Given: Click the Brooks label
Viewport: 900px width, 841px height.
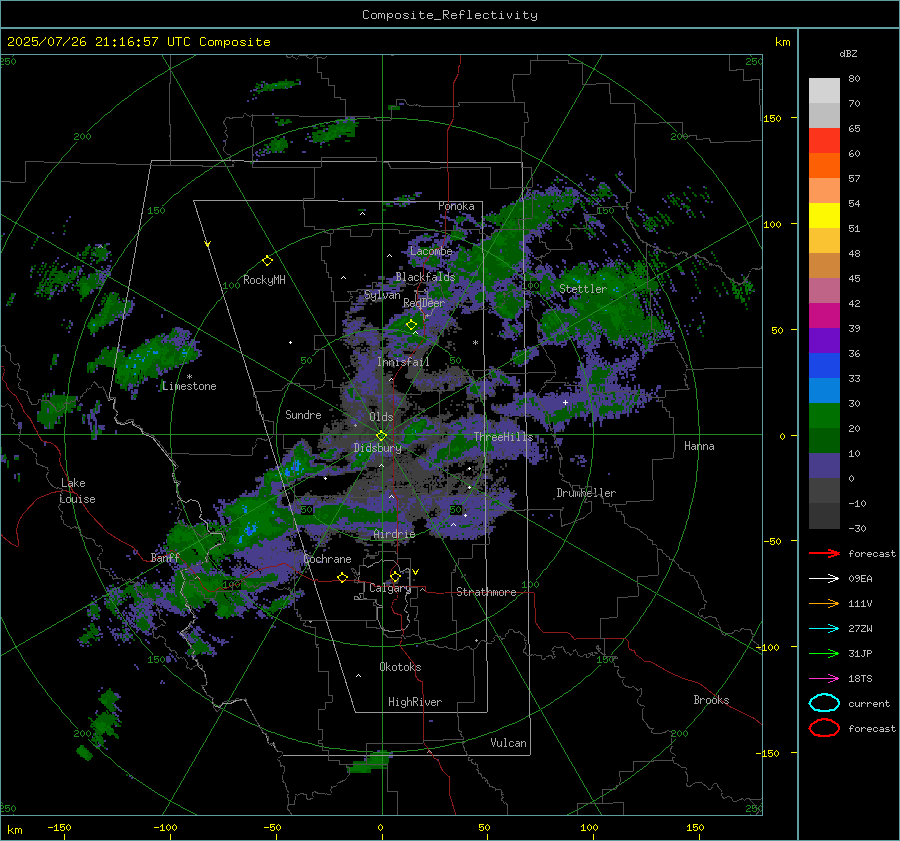Looking at the screenshot, I should click(x=711, y=700).
